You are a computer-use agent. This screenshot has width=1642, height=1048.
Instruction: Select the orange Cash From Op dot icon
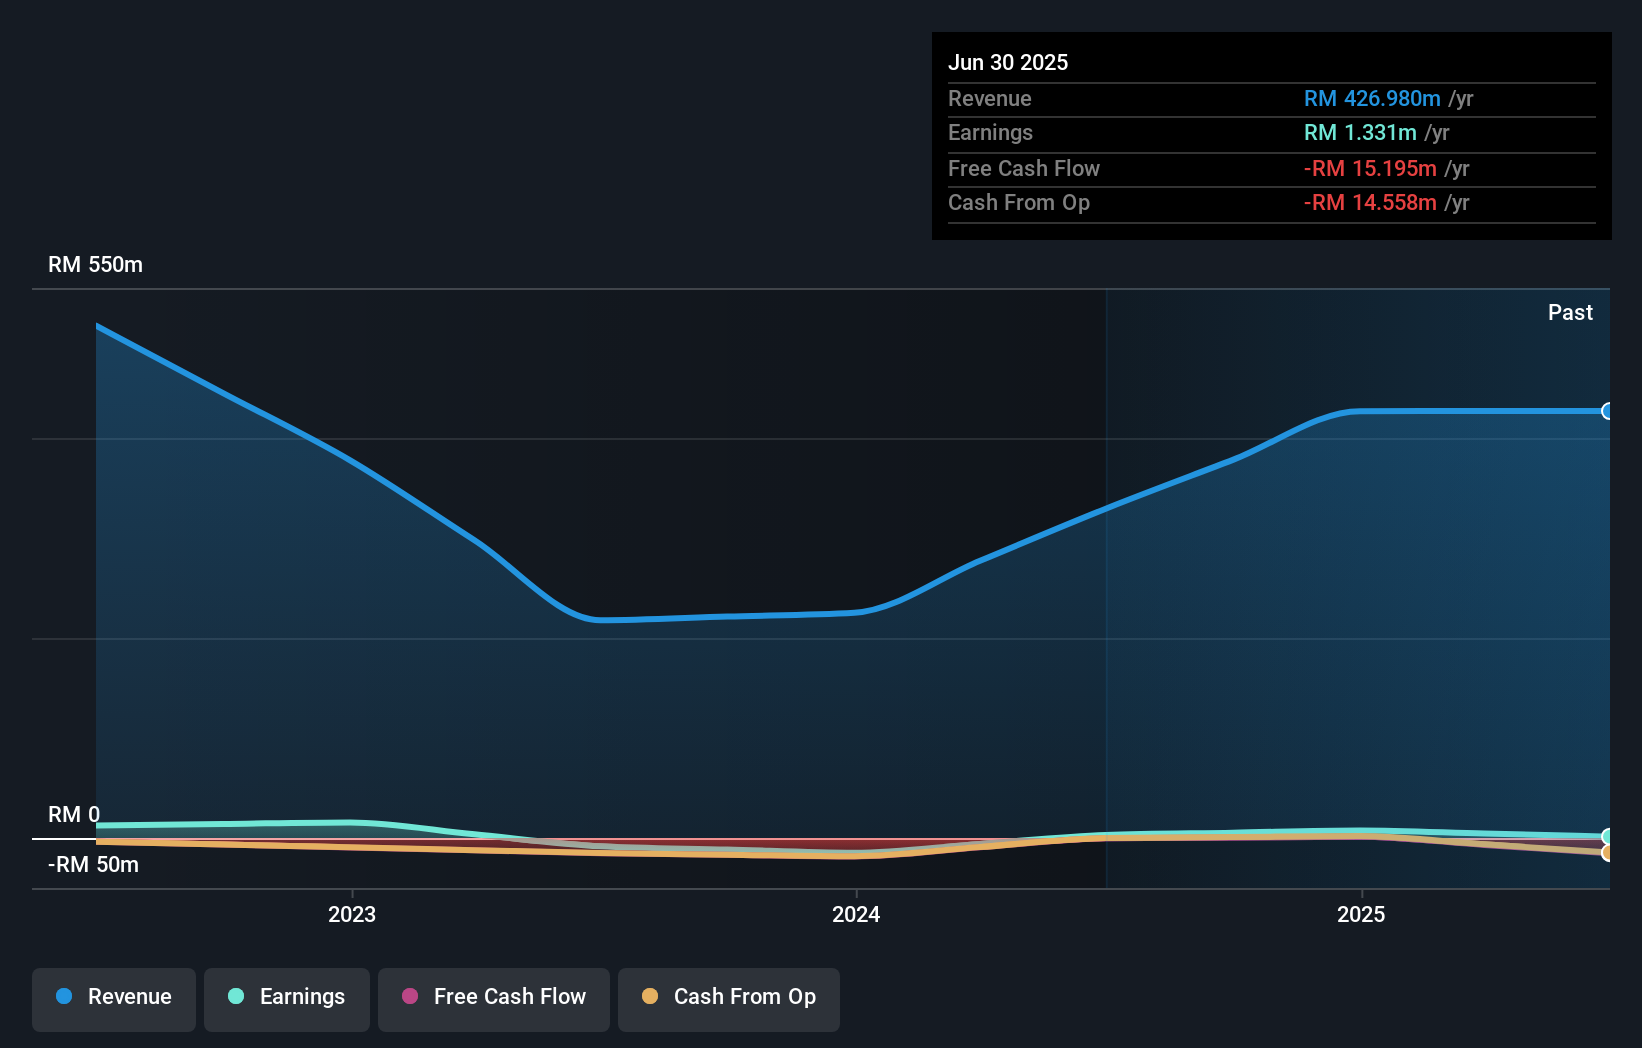[x=649, y=997]
